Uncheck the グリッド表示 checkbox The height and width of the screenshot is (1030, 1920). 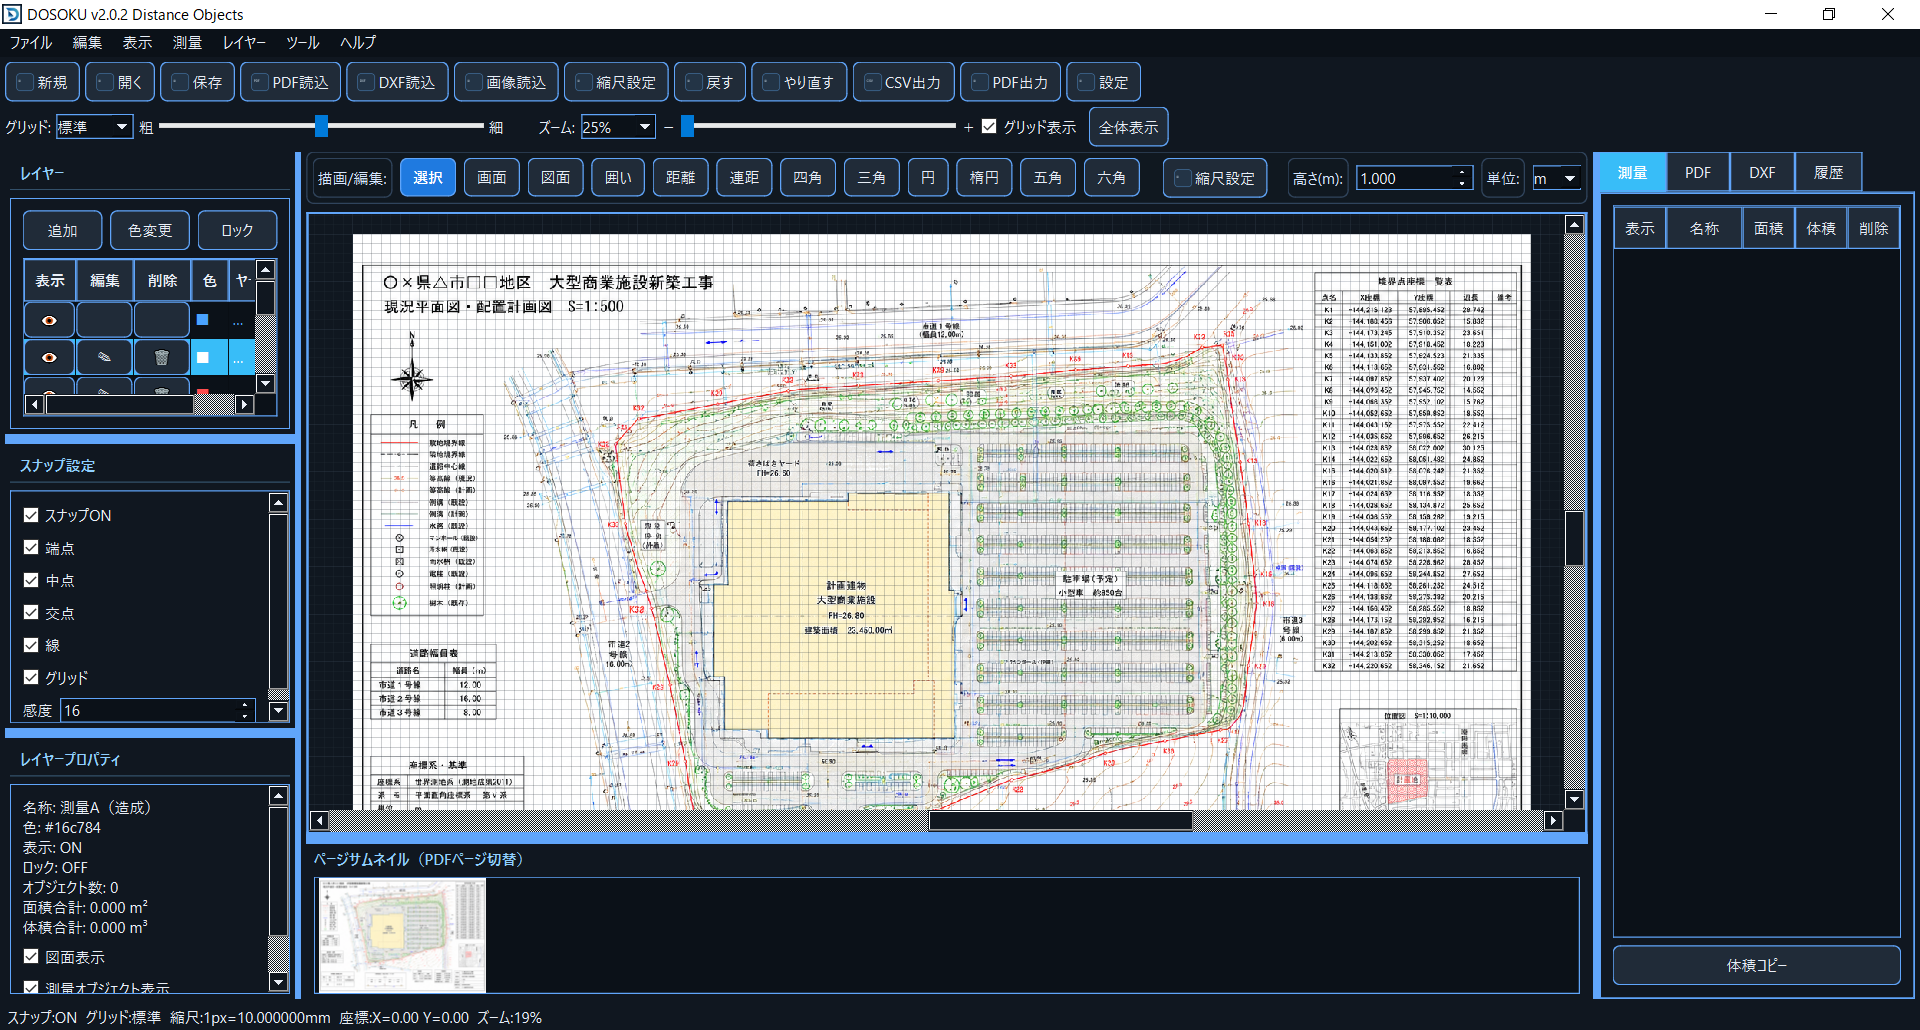tap(989, 126)
